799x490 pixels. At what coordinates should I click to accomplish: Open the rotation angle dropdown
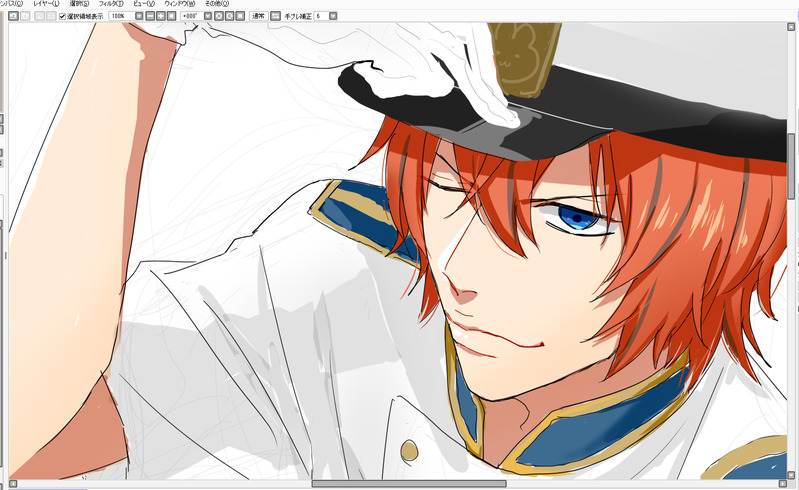208,16
